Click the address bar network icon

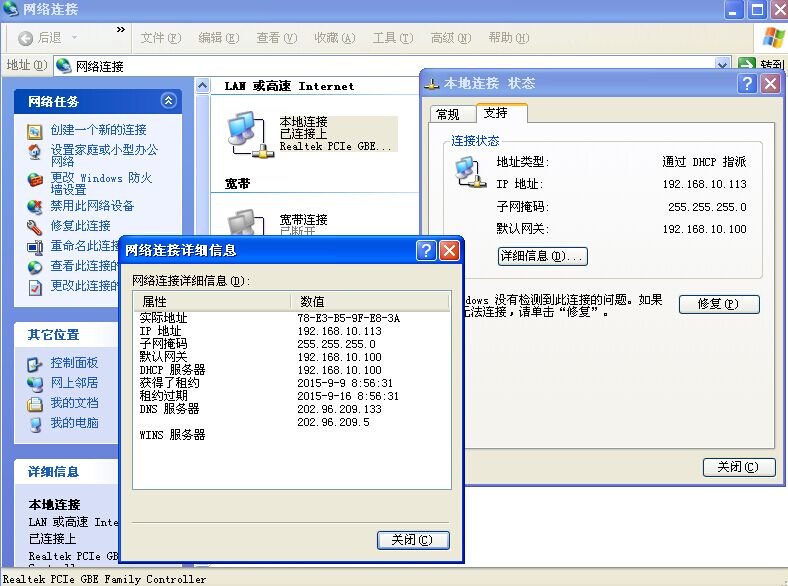[x=63, y=66]
